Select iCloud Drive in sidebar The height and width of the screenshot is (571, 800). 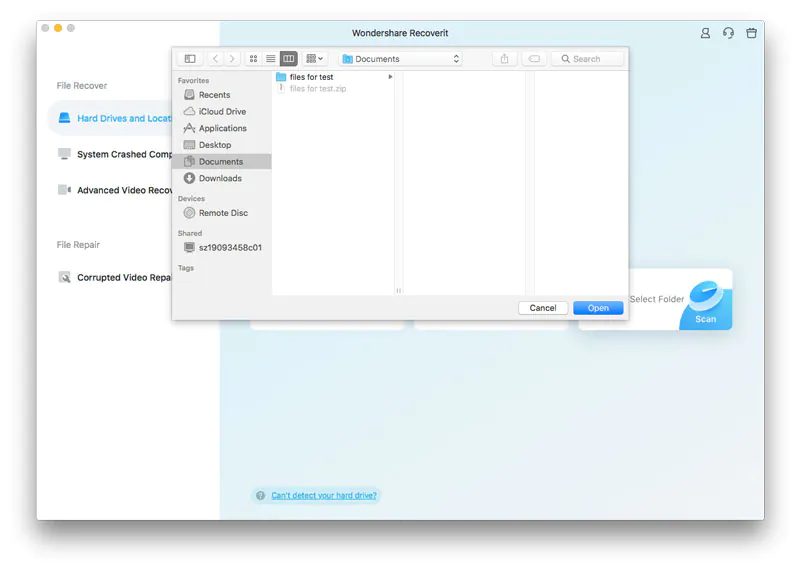(x=221, y=111)
